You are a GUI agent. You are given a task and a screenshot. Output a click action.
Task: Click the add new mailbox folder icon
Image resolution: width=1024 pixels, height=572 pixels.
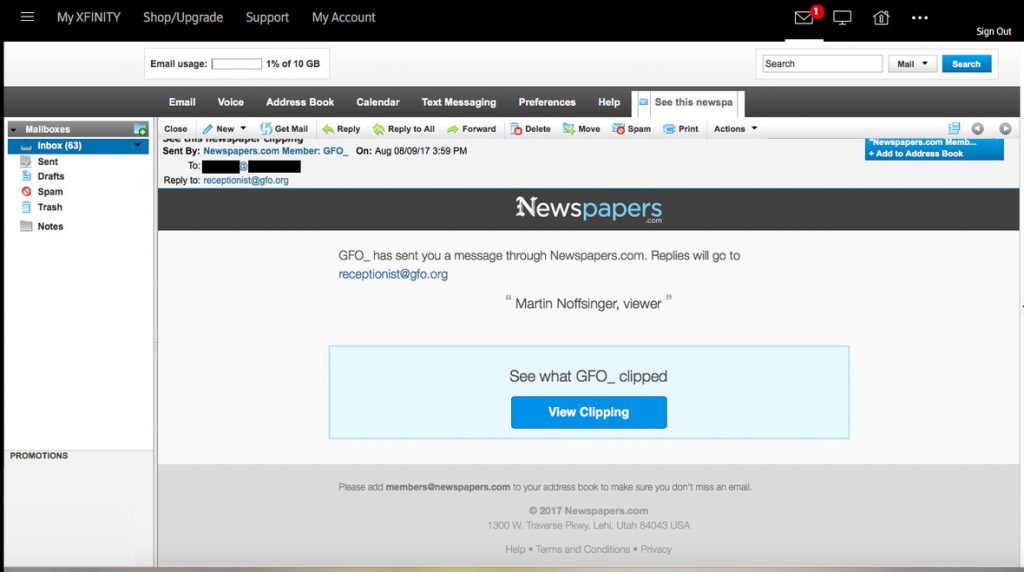click(x=141, y=130)
